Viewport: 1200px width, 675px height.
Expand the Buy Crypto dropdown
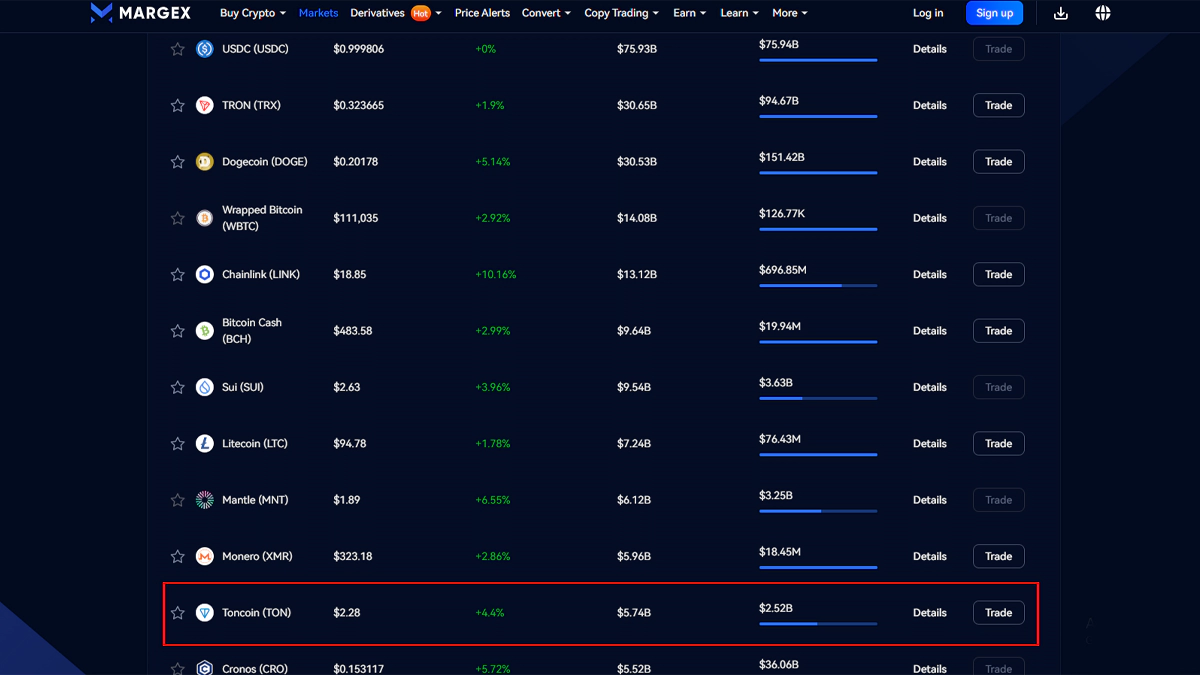click(x=252, y=13)
